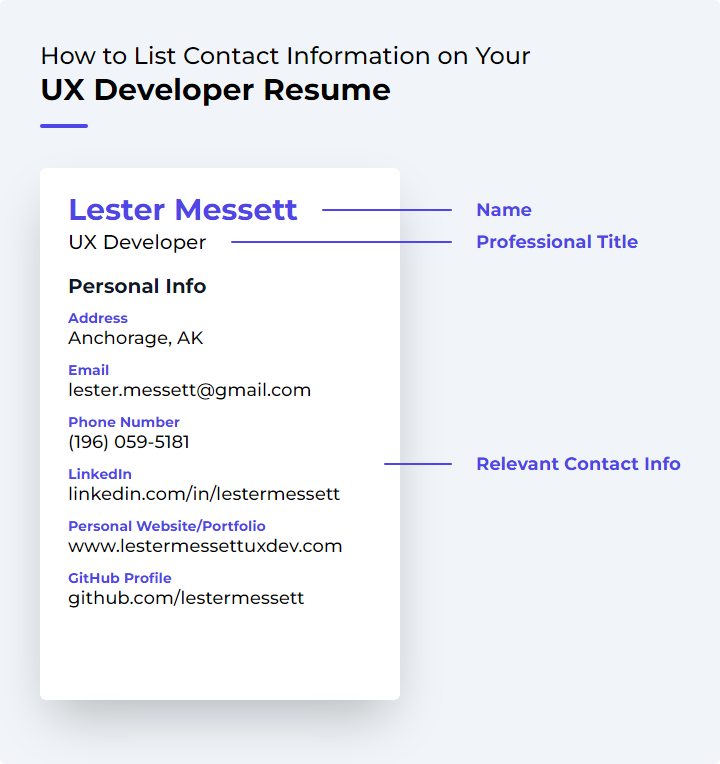Click the Name annotation label
The image size is (720, 764).
tap(504, 210)
